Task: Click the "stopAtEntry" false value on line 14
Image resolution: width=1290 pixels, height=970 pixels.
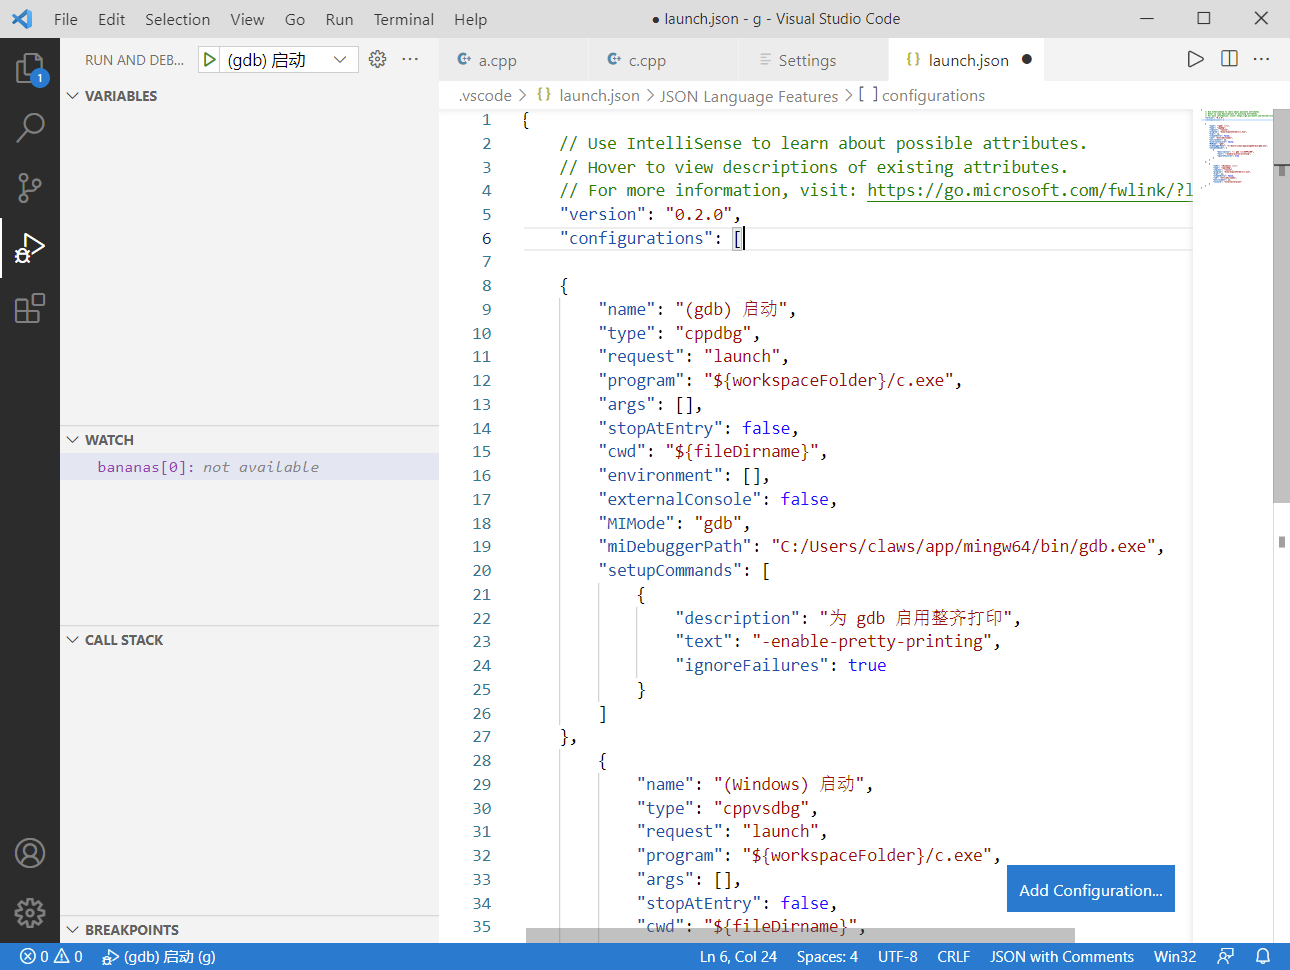Action: pyautogui.click(x=766, y=428)
